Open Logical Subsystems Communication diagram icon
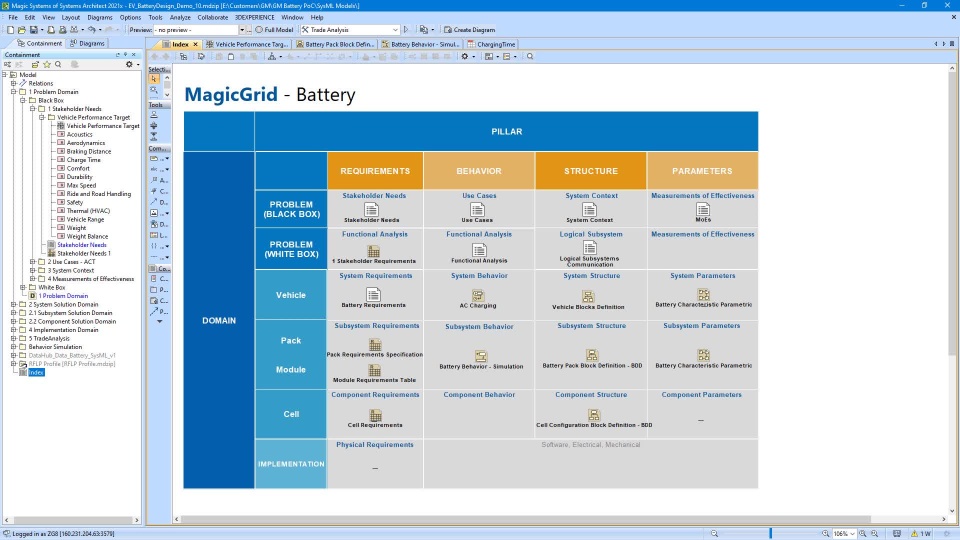Viewport: 960px width, 540px height. [590, 247]
